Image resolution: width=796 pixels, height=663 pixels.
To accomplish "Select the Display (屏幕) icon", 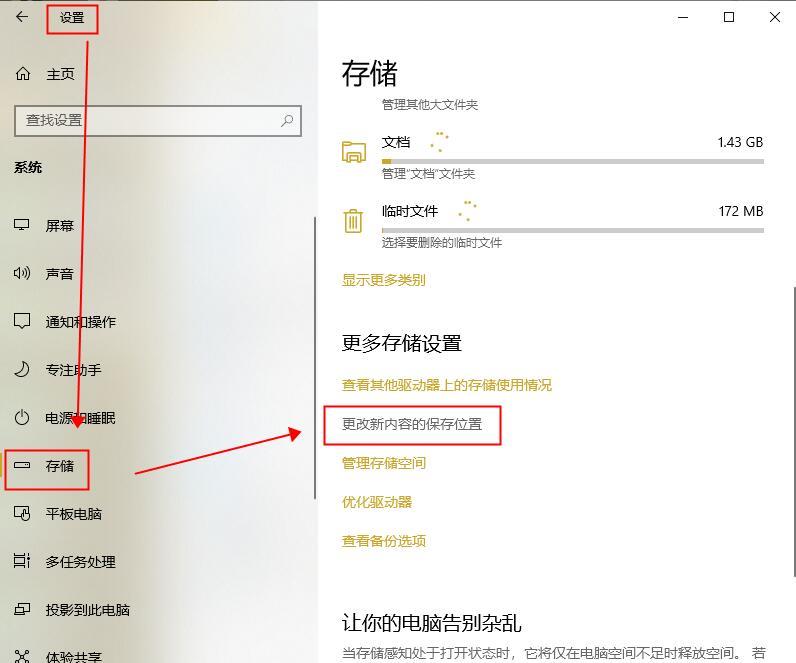I will (x=22, y=225).
